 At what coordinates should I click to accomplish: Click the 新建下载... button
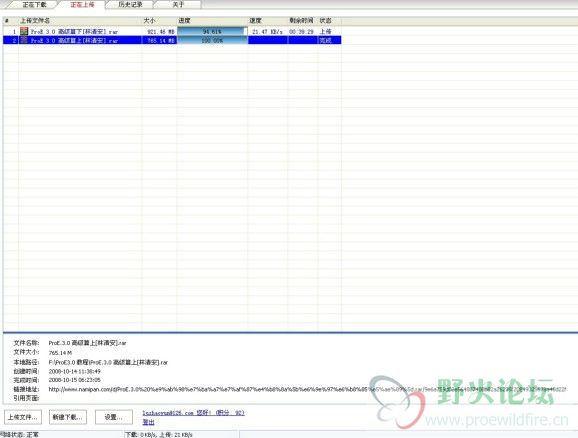click(x=68, y=417)
